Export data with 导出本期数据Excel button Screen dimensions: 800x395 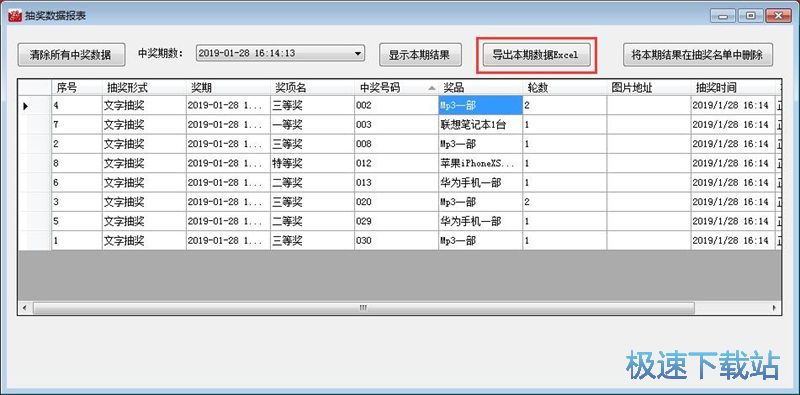click(536, 55)
